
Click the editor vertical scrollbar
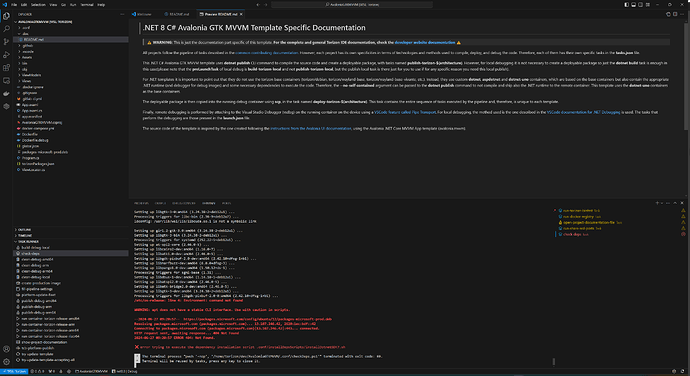point(687,75)
